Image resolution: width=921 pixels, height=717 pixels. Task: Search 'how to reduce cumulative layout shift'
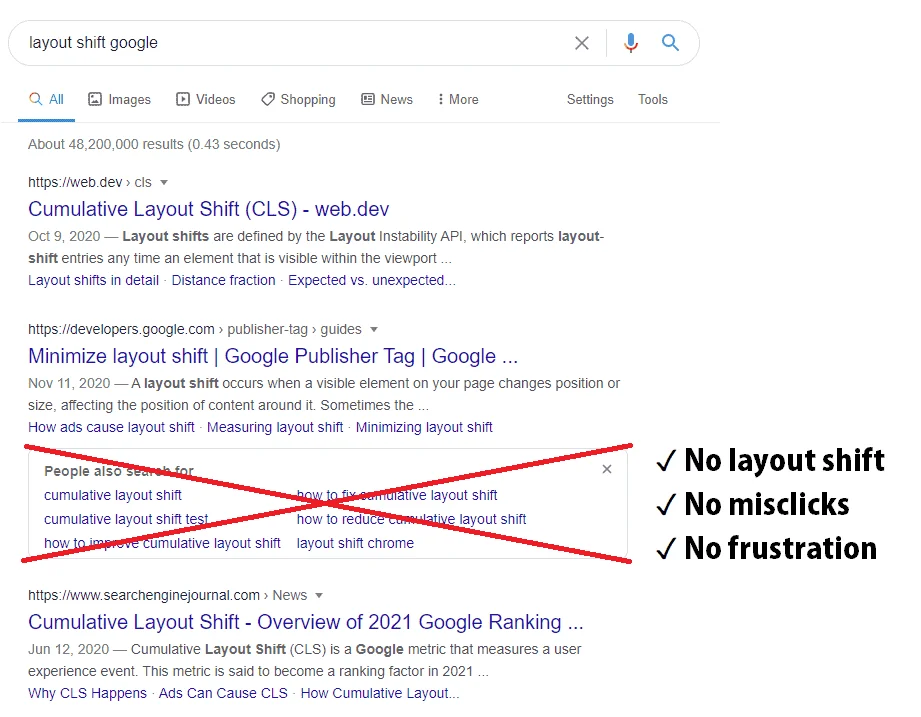click(x=411, y=519)
